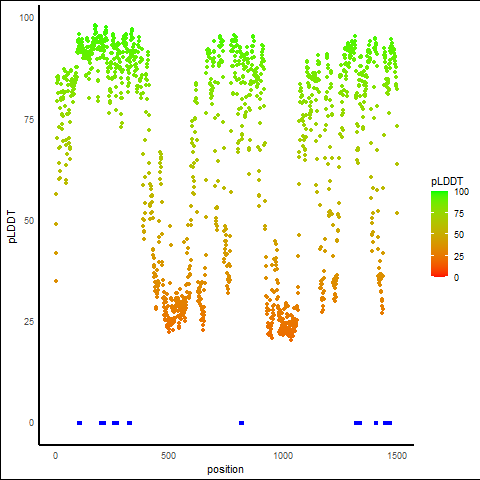Click the legend label 75
Viewport: 480px width, 480px height.
point(459,214)
